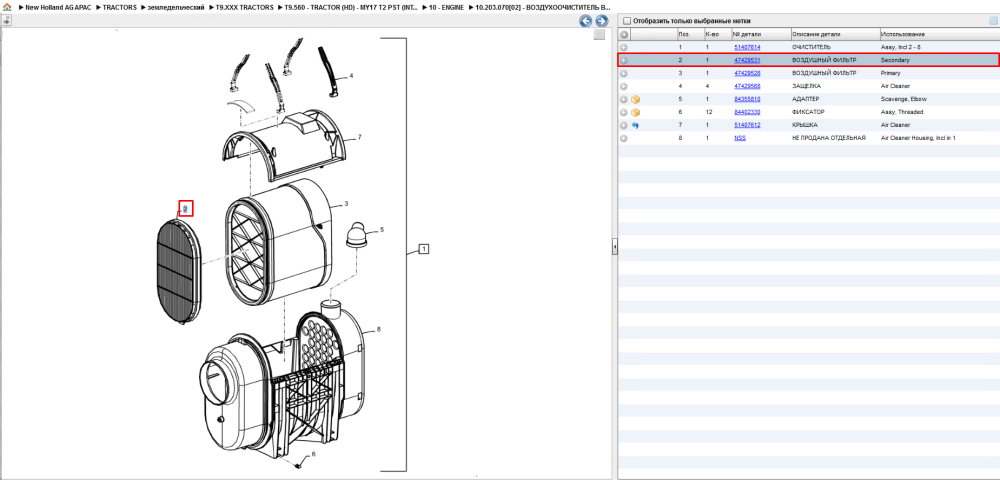This screenshot has width=1000, height=480.
Task: Select callout 1 on the diagram
Action: point(424,249)
